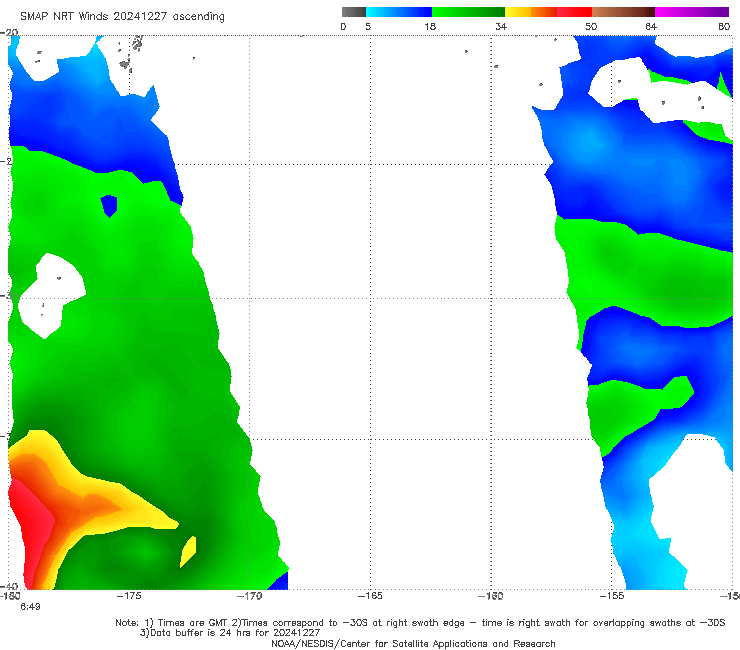Click the NOAA/NESDIS credit line
Image resolution: width=740 pixels, height=650 pixels.
click(x=413, y=643)
